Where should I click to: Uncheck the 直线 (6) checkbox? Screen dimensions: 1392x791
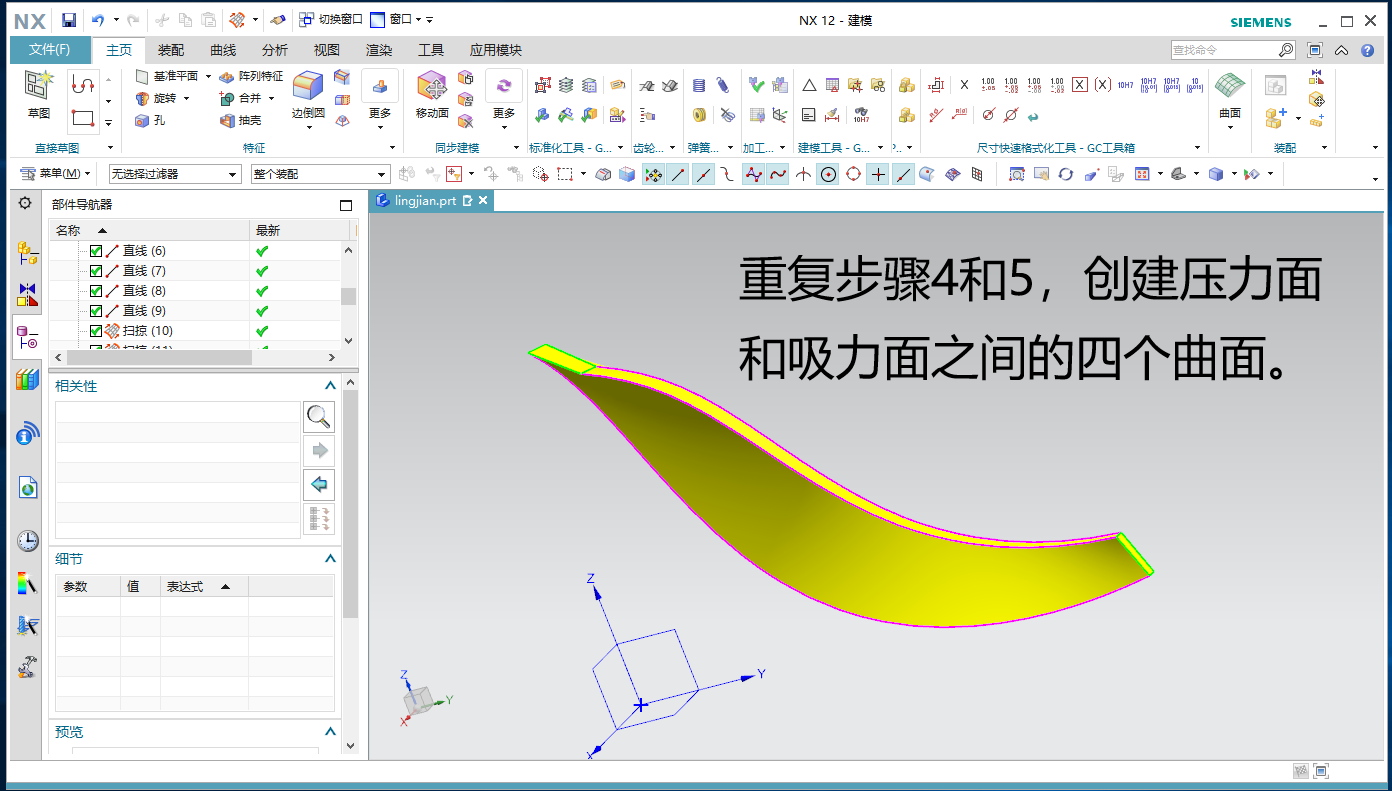click(x=96, y=251)
